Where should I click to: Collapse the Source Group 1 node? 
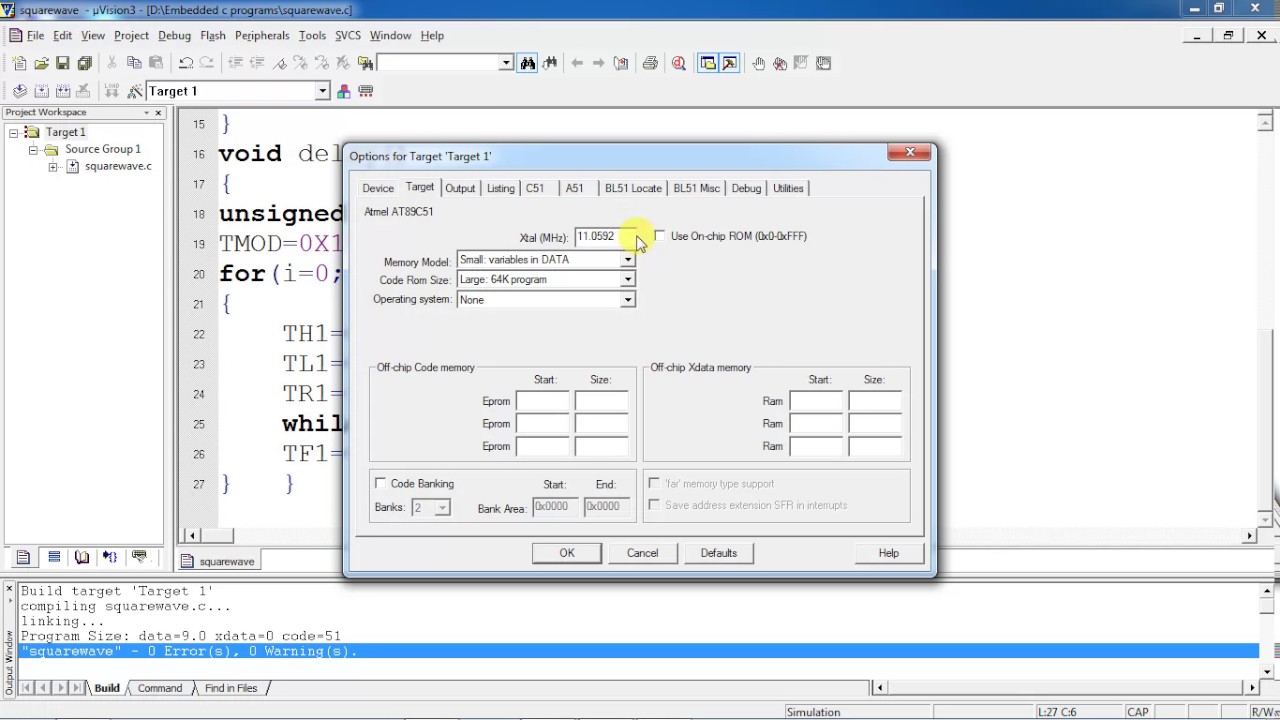coord(33,150)
